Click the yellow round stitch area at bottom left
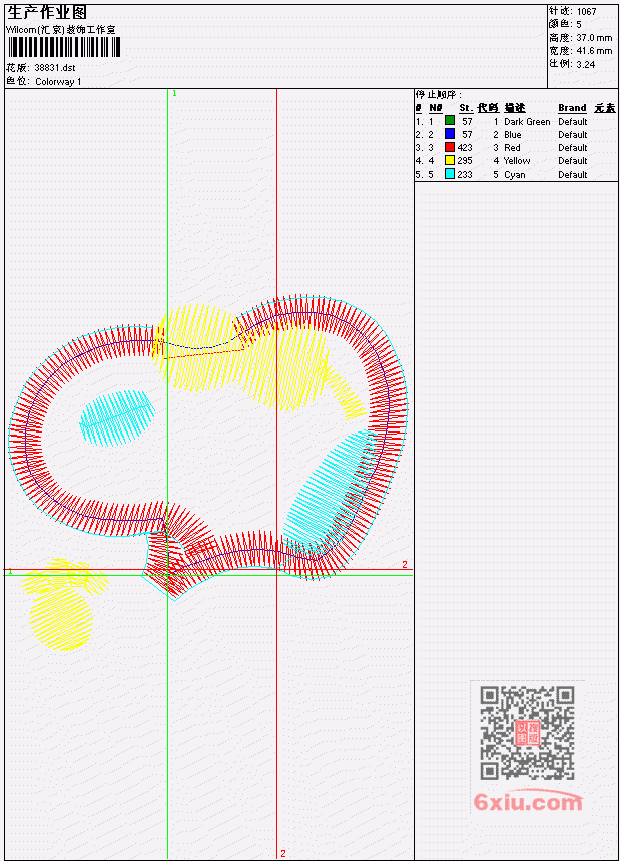620x861 pixels. pos(60,619)
